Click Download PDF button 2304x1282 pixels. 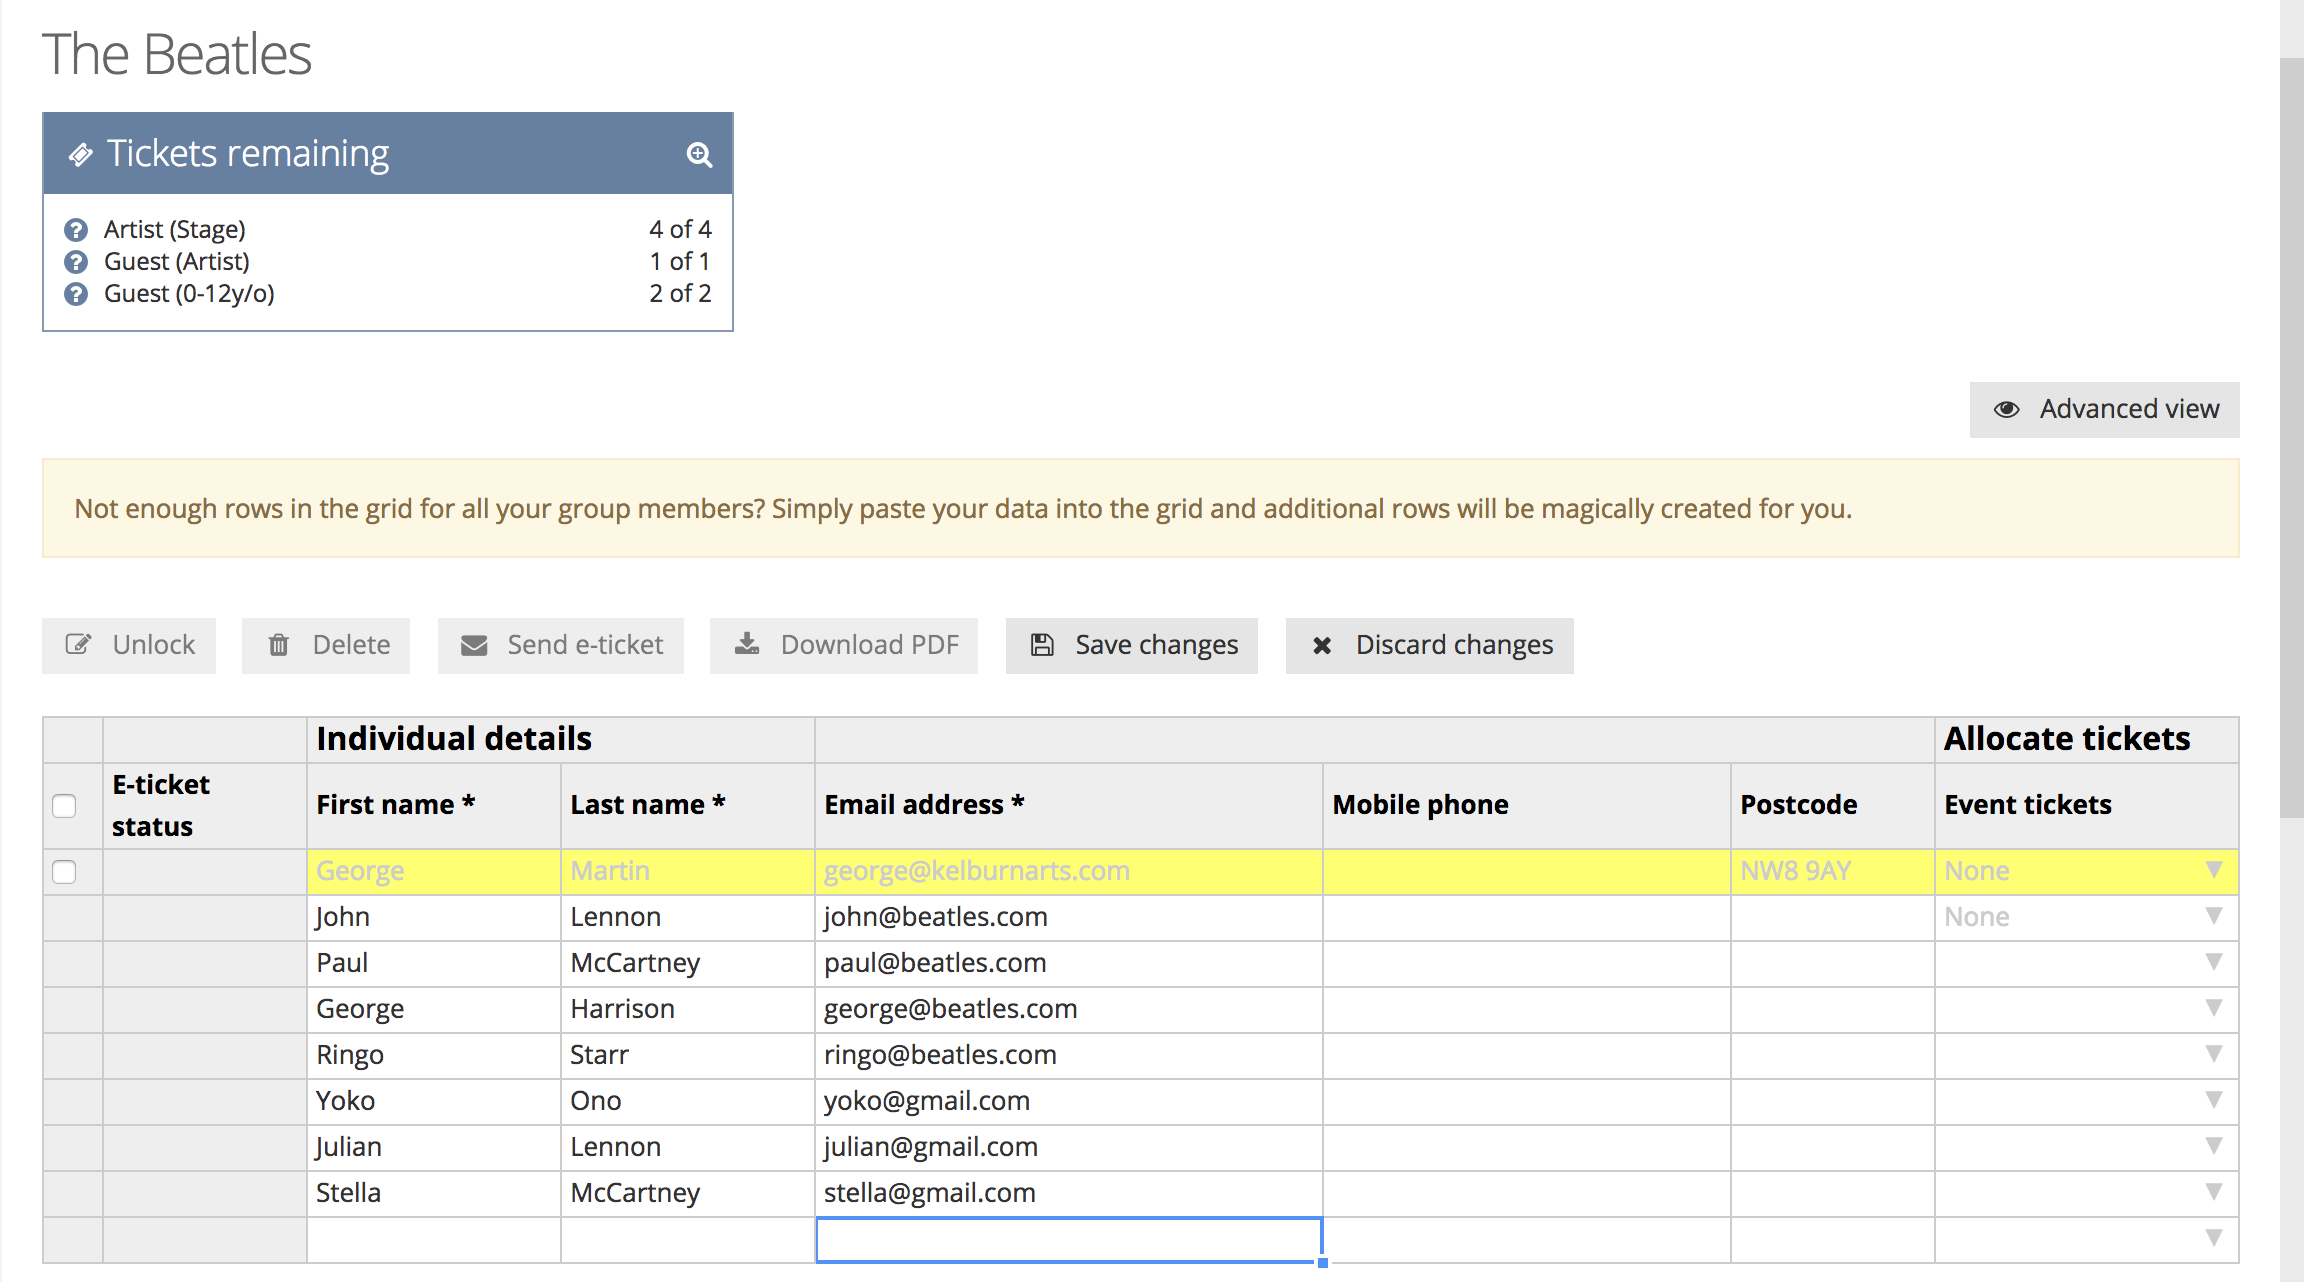844,645
